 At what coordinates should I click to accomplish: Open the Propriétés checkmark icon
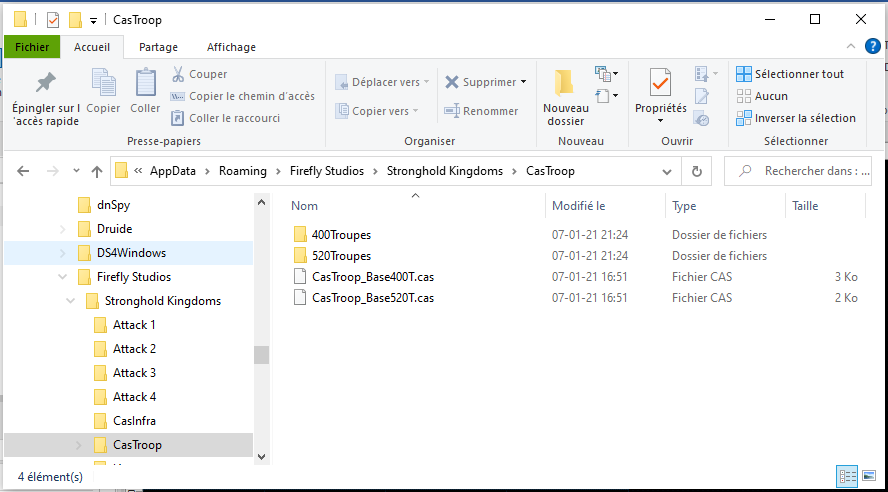click(x=660, y=84)
